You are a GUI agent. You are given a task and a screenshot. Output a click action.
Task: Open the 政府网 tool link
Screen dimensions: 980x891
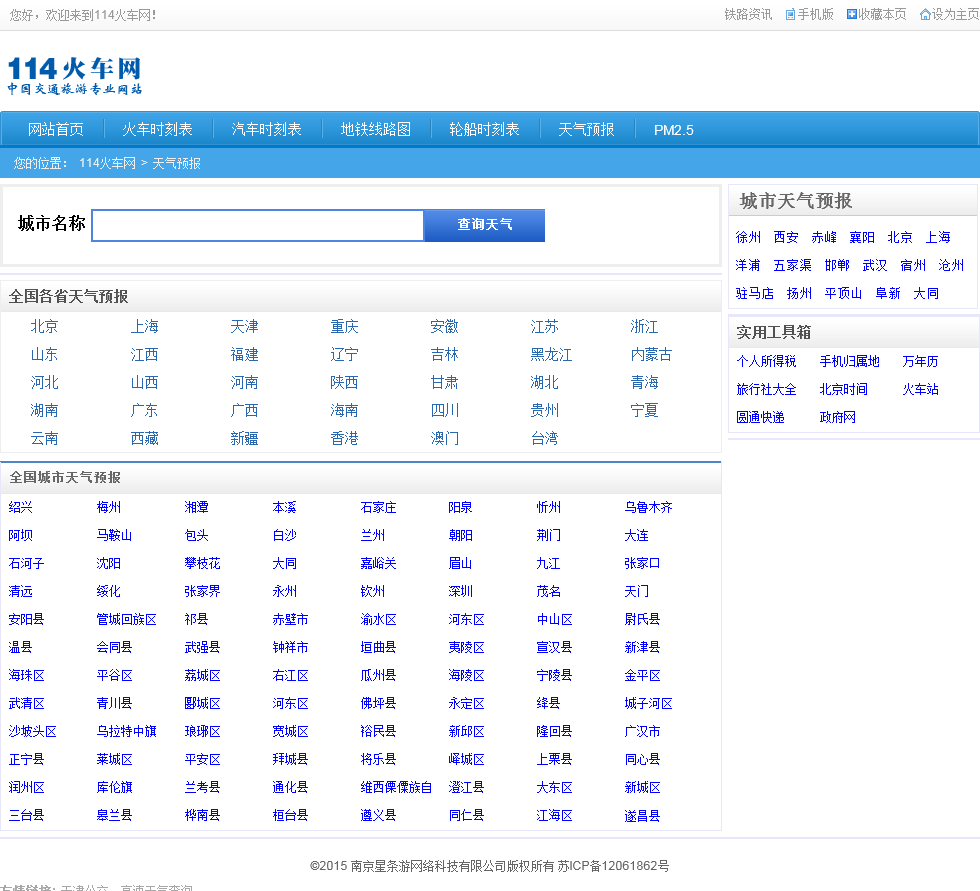[x=838, y=417]
